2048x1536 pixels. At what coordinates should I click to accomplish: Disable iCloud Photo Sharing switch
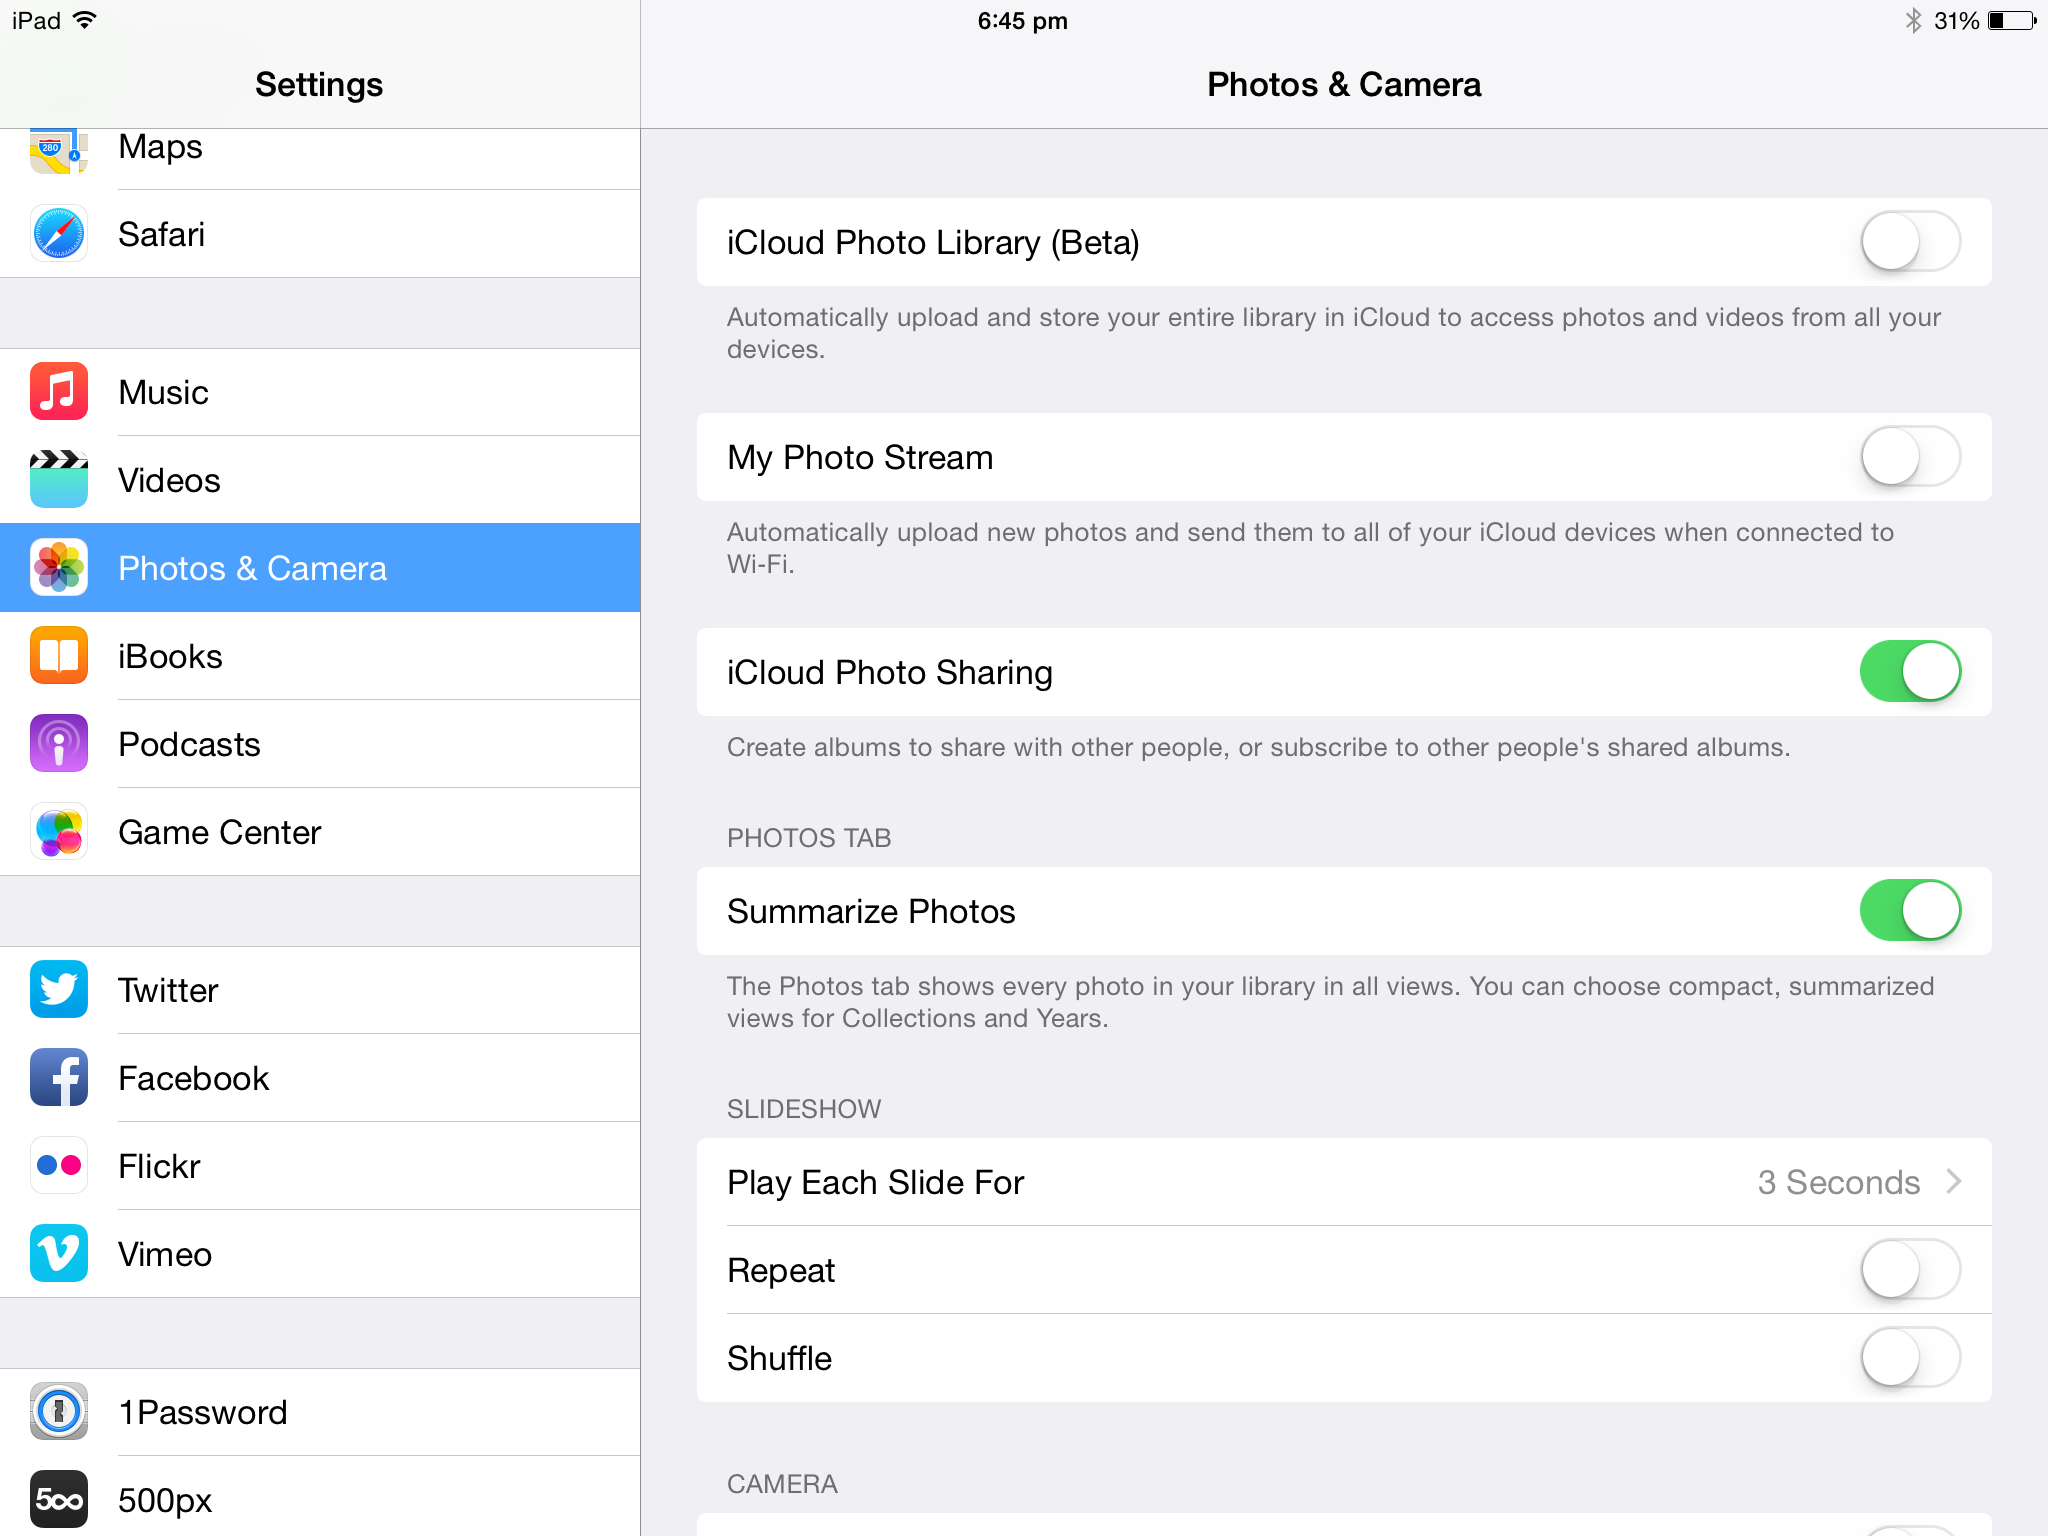(1910, 672)
